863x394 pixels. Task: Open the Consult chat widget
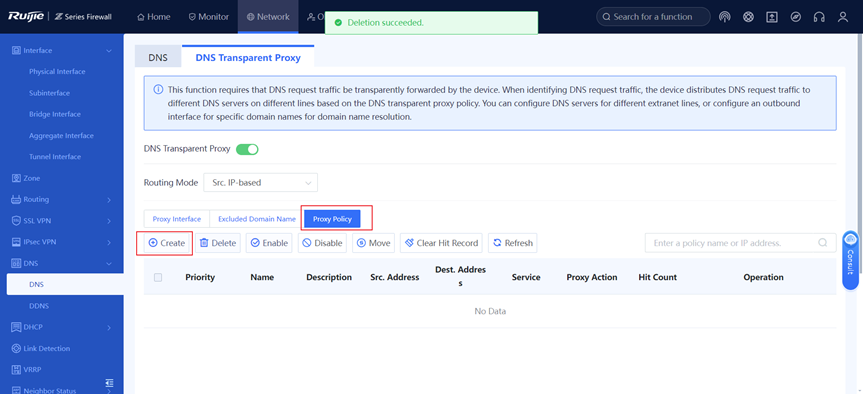850,260
